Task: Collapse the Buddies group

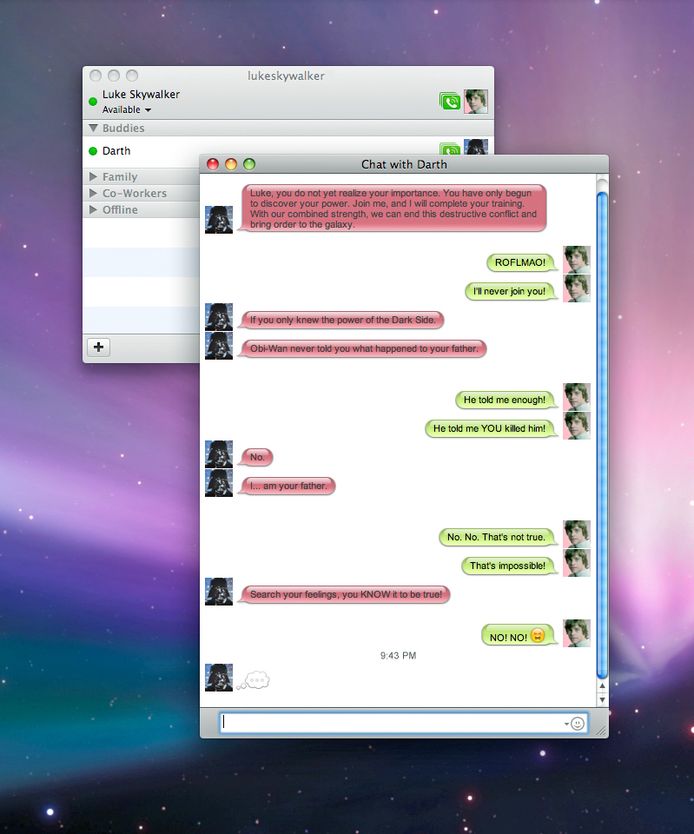Action: (x=94, y=128)
